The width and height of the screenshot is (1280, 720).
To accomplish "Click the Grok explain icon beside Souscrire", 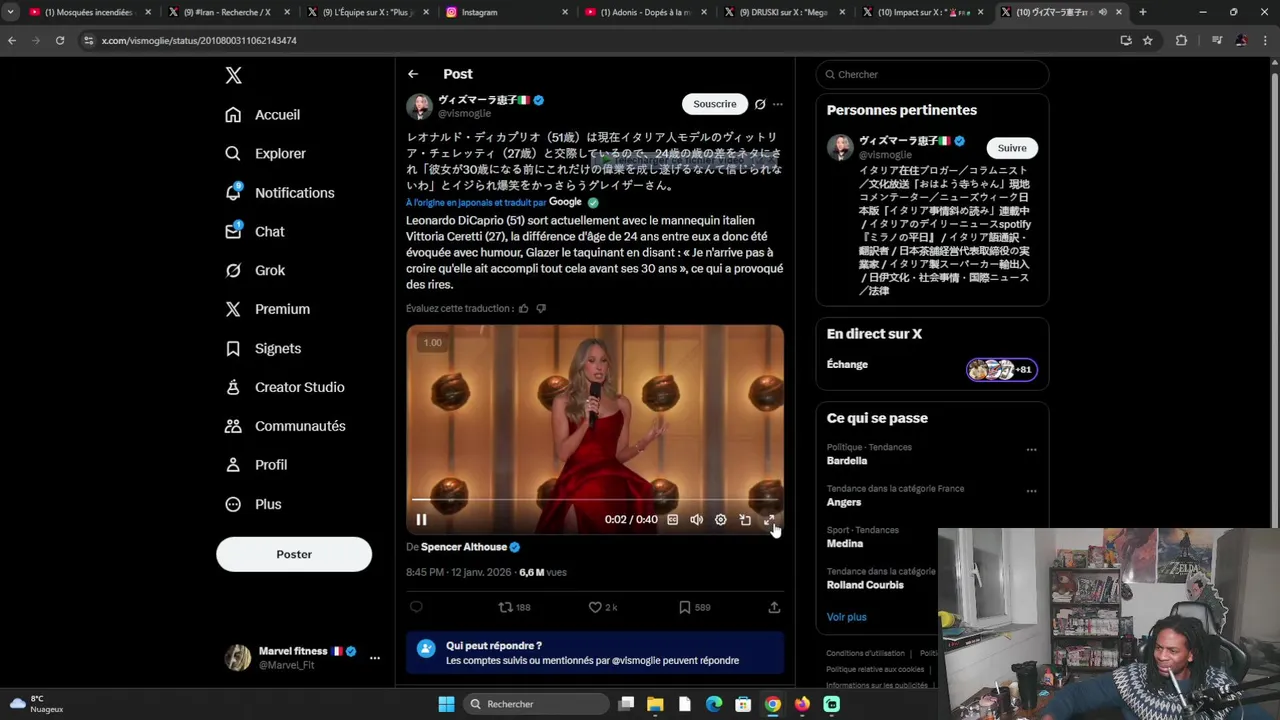I will 760,104.
